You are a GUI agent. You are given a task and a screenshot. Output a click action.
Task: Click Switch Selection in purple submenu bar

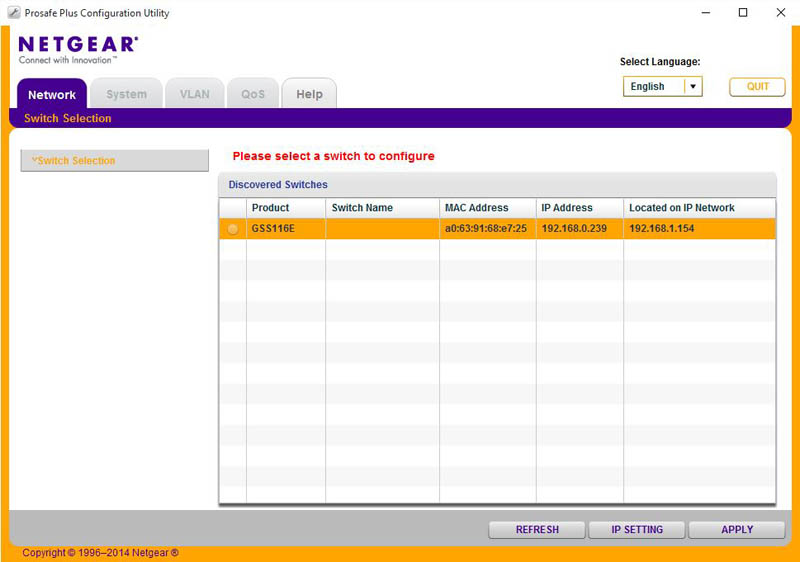click(67, 118)
